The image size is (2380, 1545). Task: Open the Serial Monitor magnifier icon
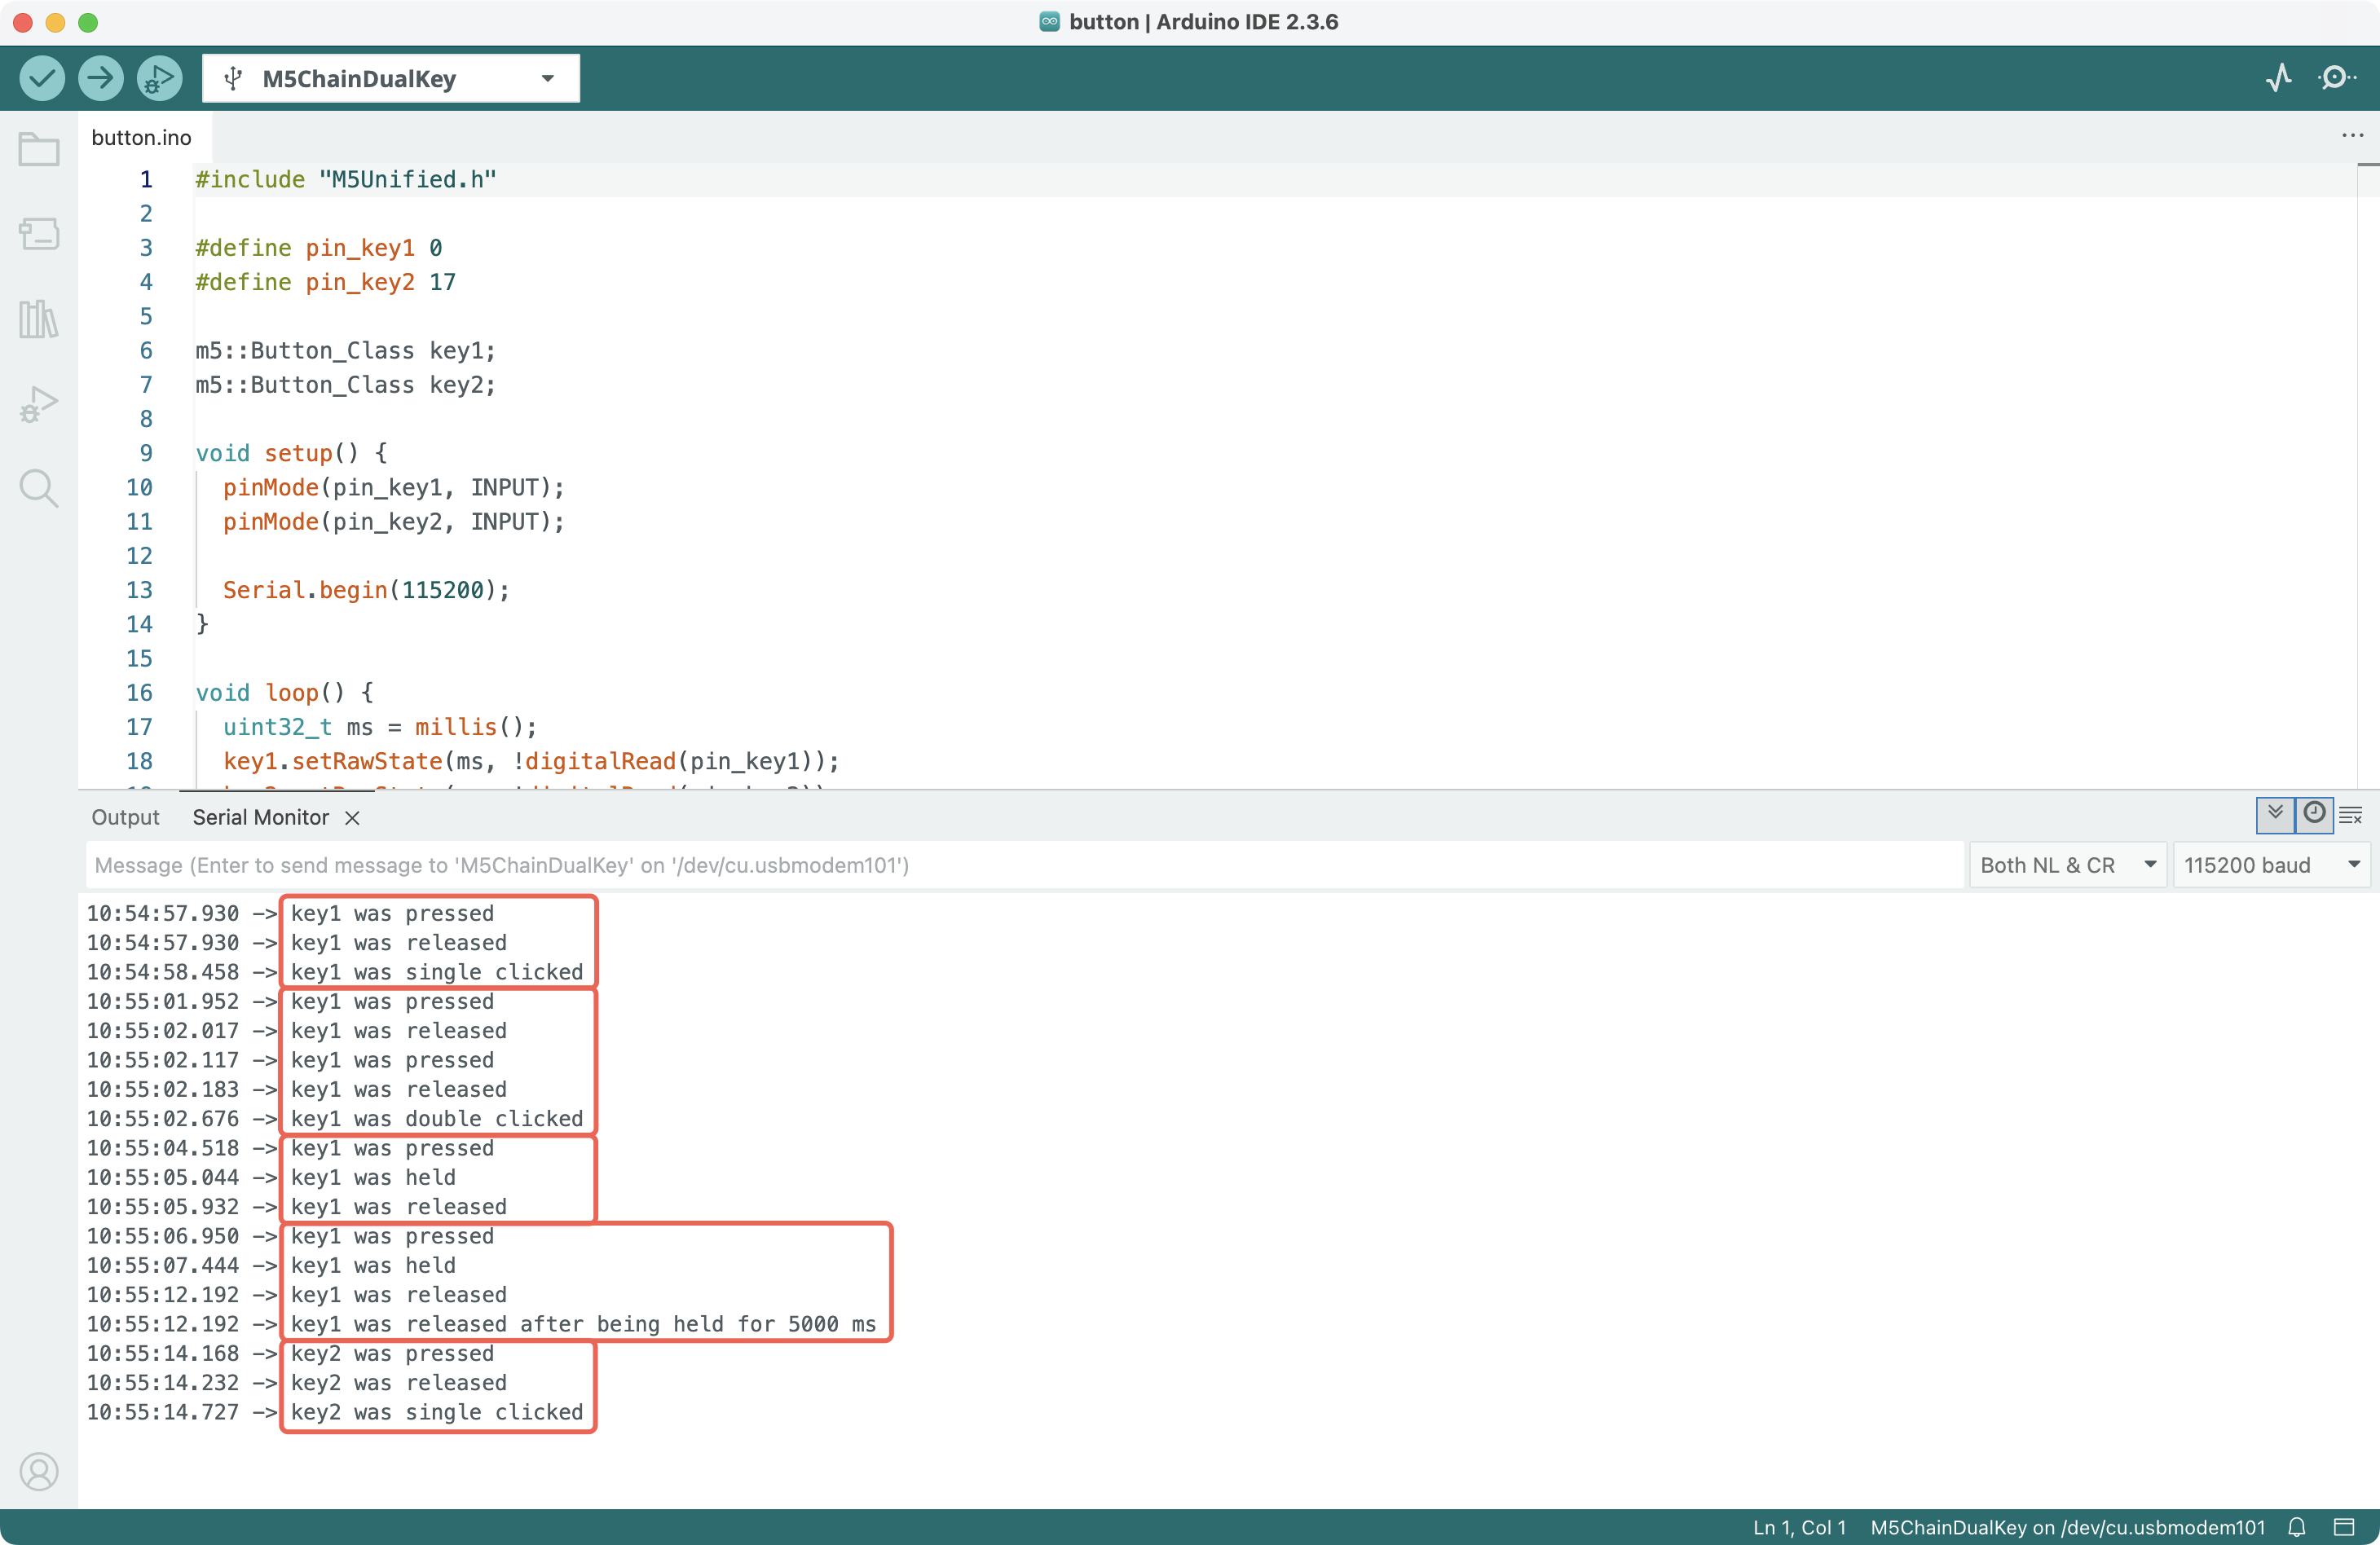[x=2336, y=78]
